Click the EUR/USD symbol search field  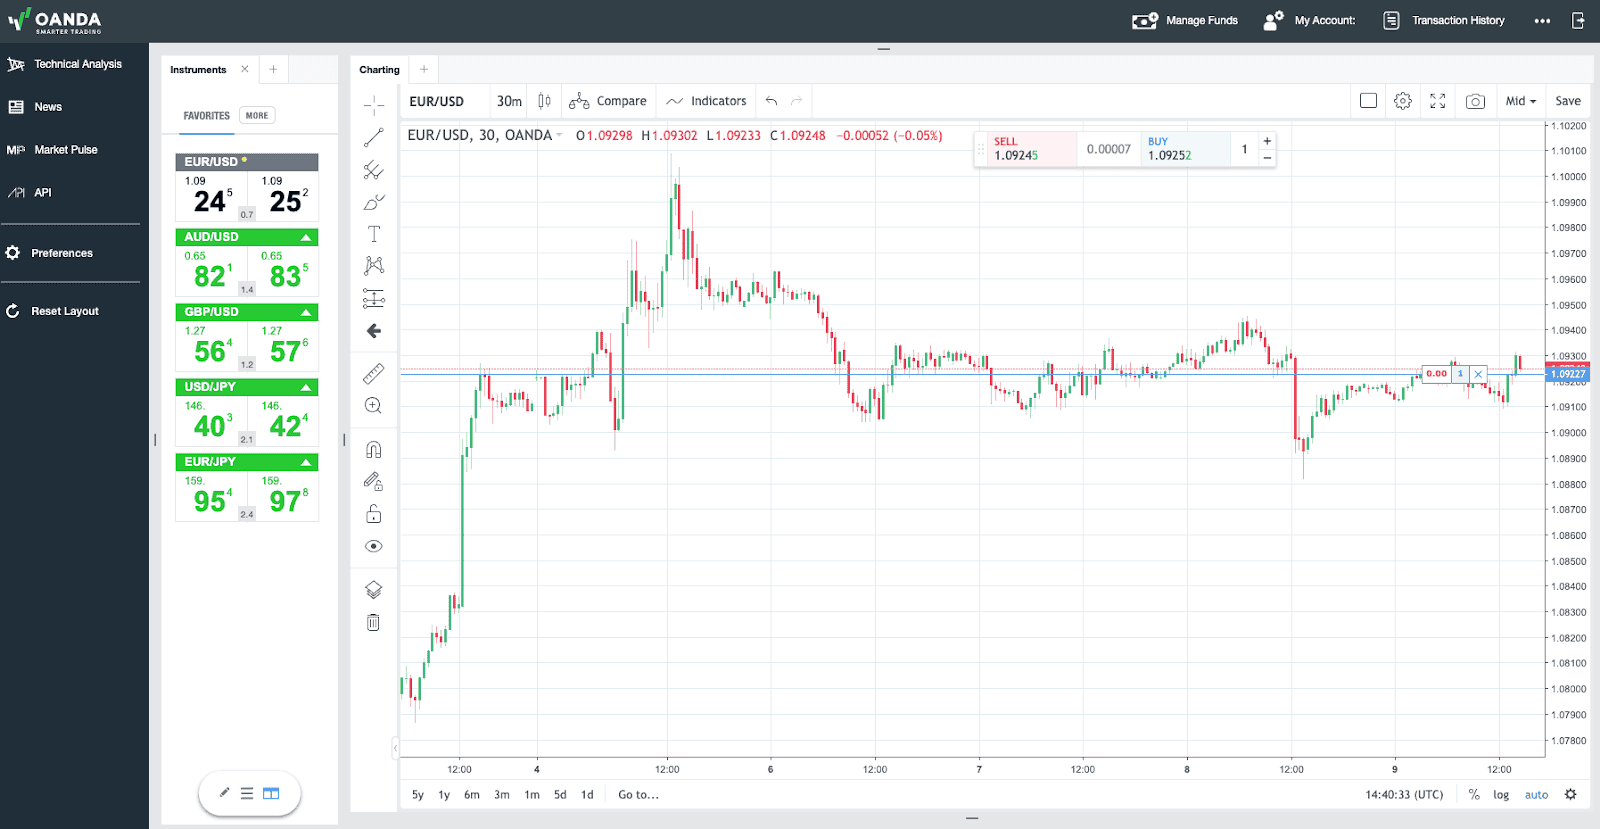click(x=438, y=101)
